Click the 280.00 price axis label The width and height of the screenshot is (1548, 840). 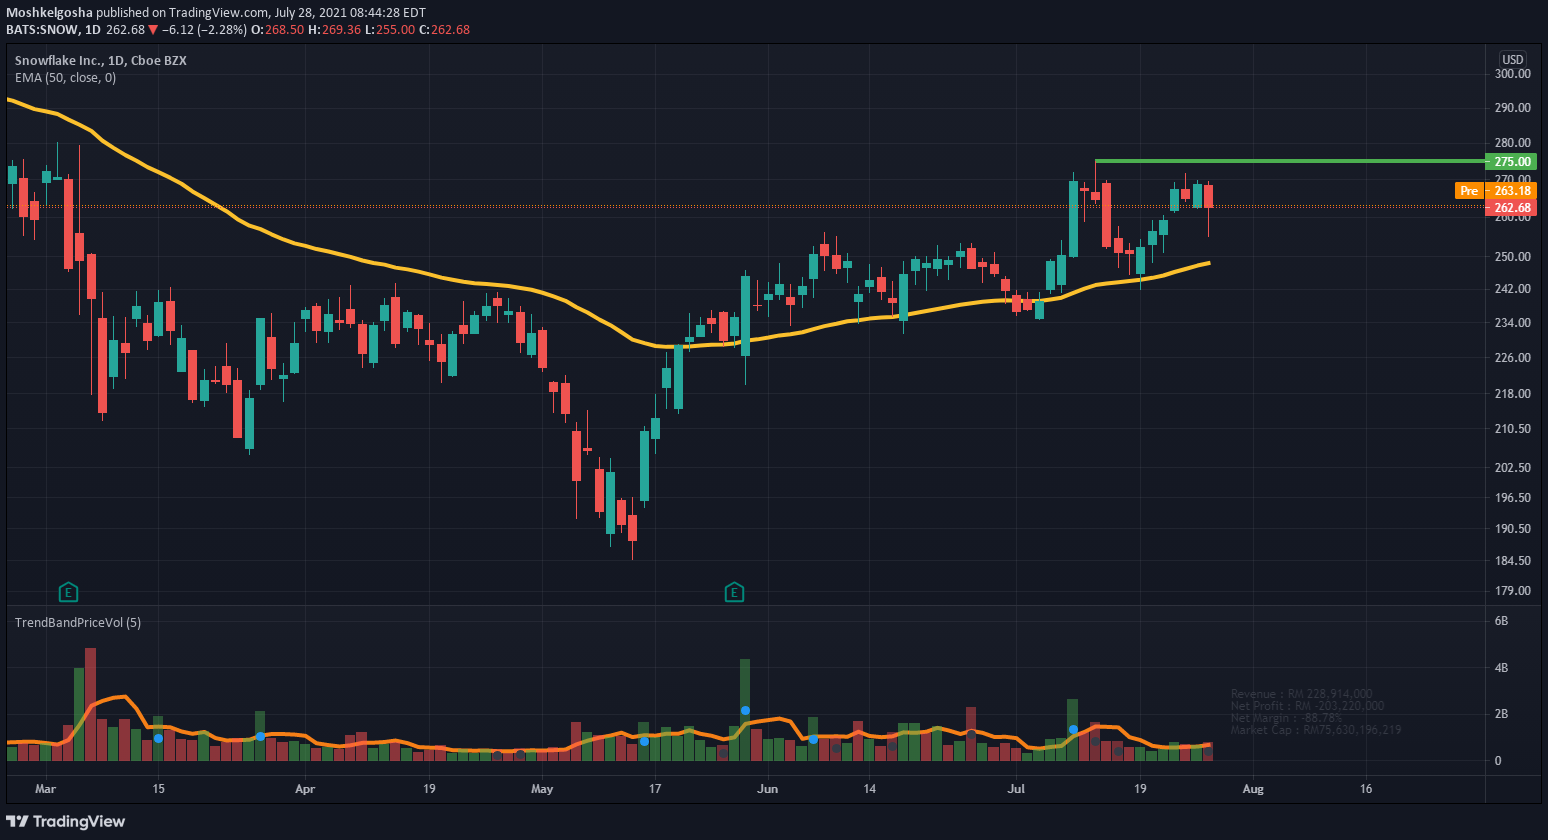pos(1513,143)
